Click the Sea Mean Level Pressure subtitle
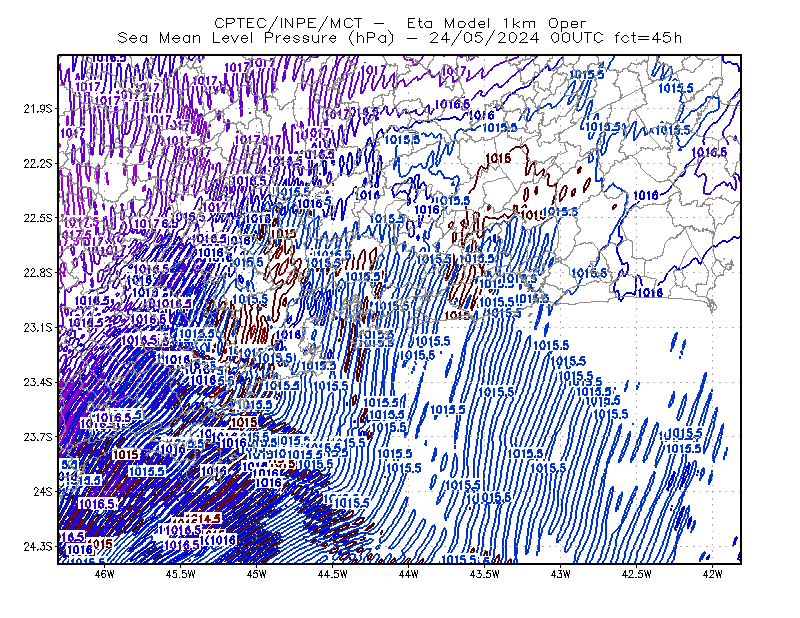Image resolution: width=800 pixels, height=618 pixels. click(399, 38)
